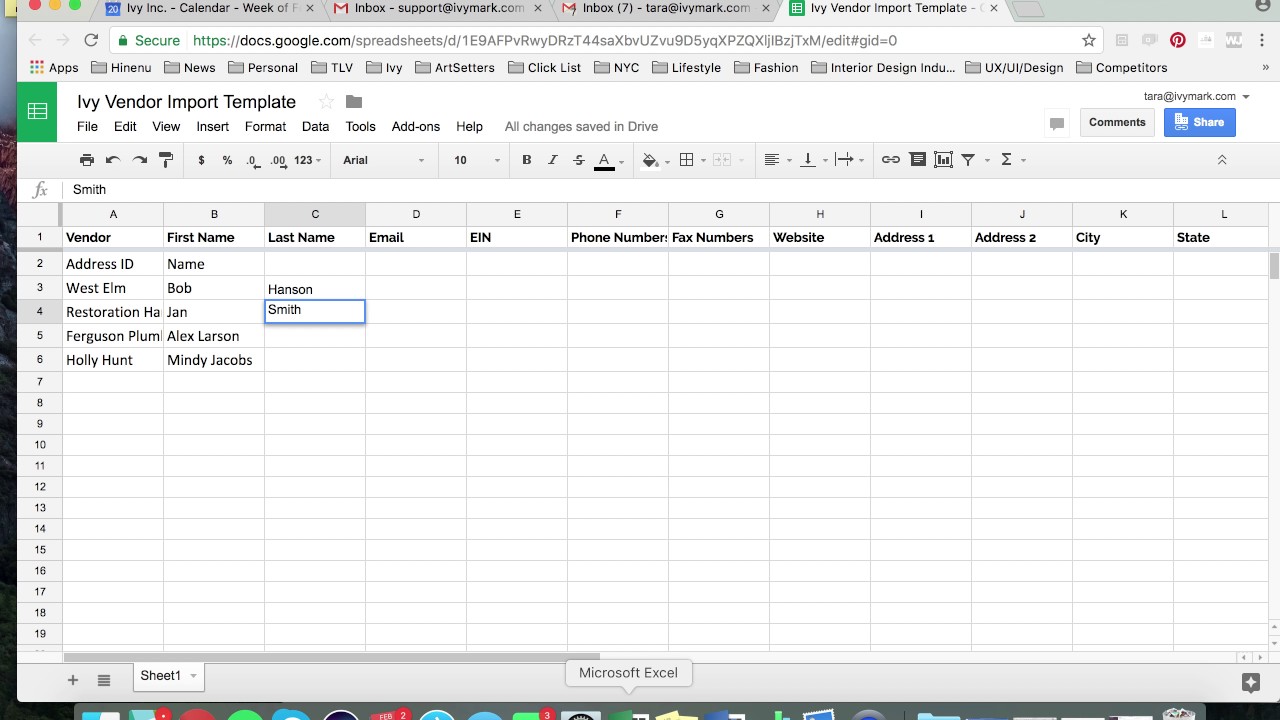1280x720 pixels.
Task: Open the tara@ivymark.com account dropdown
Action: click(x=1197, y=96)
